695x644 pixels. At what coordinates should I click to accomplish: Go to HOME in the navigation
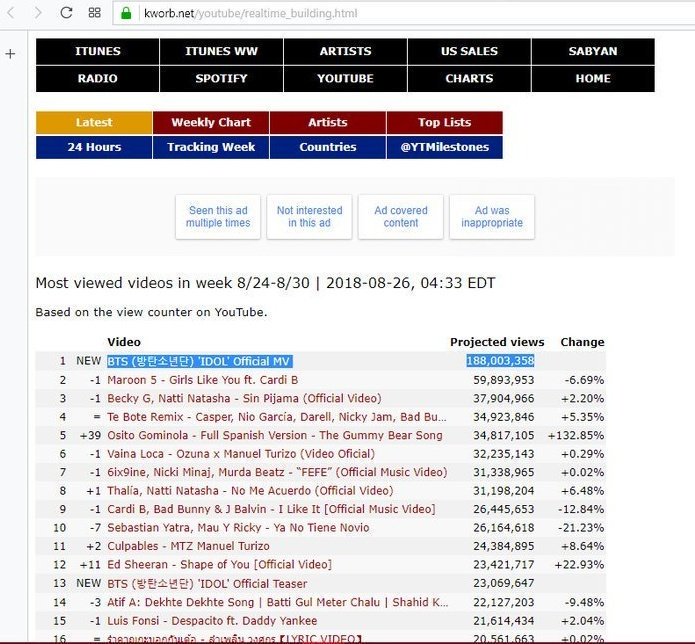(x=593, y=79)
